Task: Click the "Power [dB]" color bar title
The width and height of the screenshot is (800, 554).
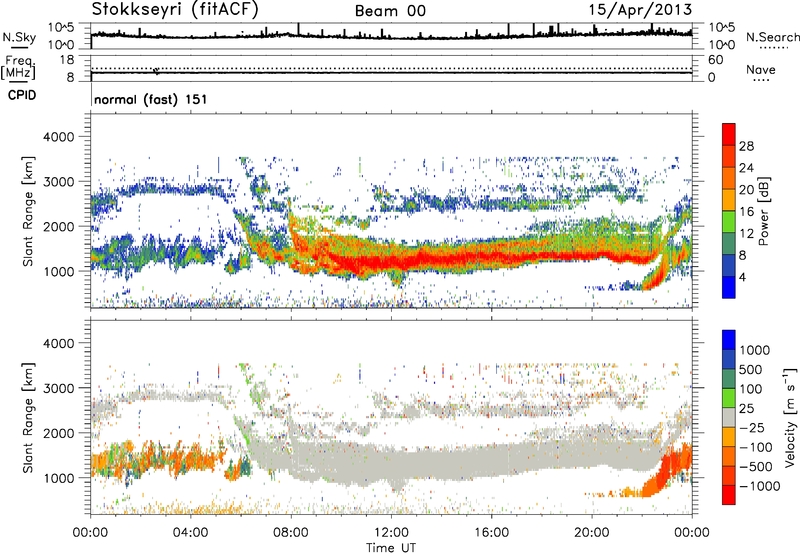Action: [764, 211]
